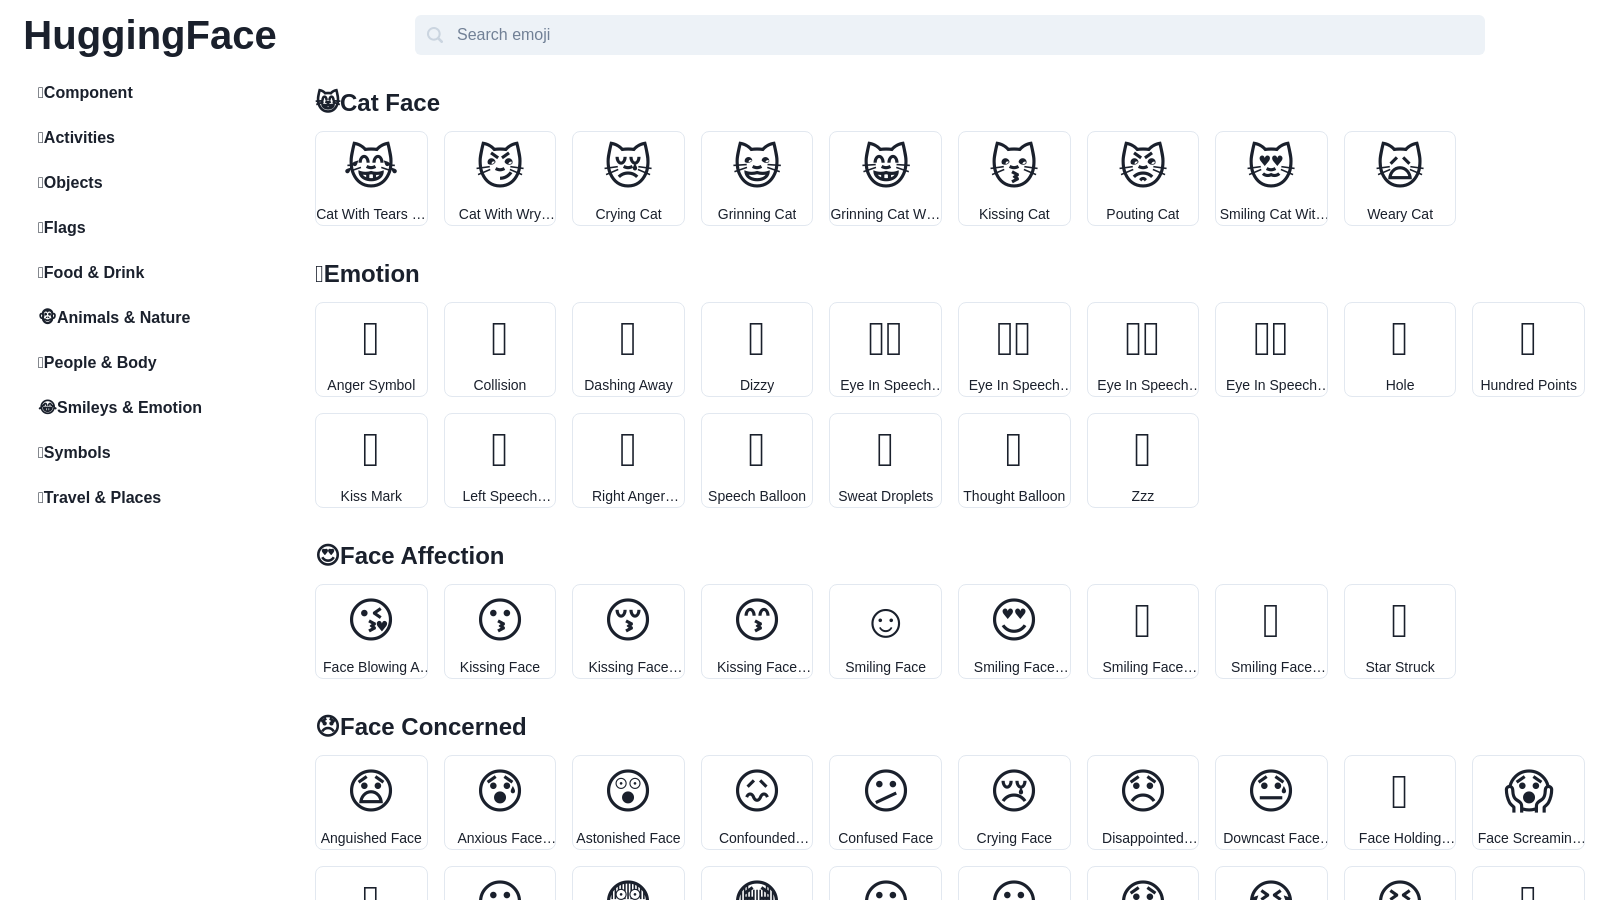This screenshot has width=1600, height=900.
Task: Pick the Weary Cat emoji
Action: coord(1399,178)
